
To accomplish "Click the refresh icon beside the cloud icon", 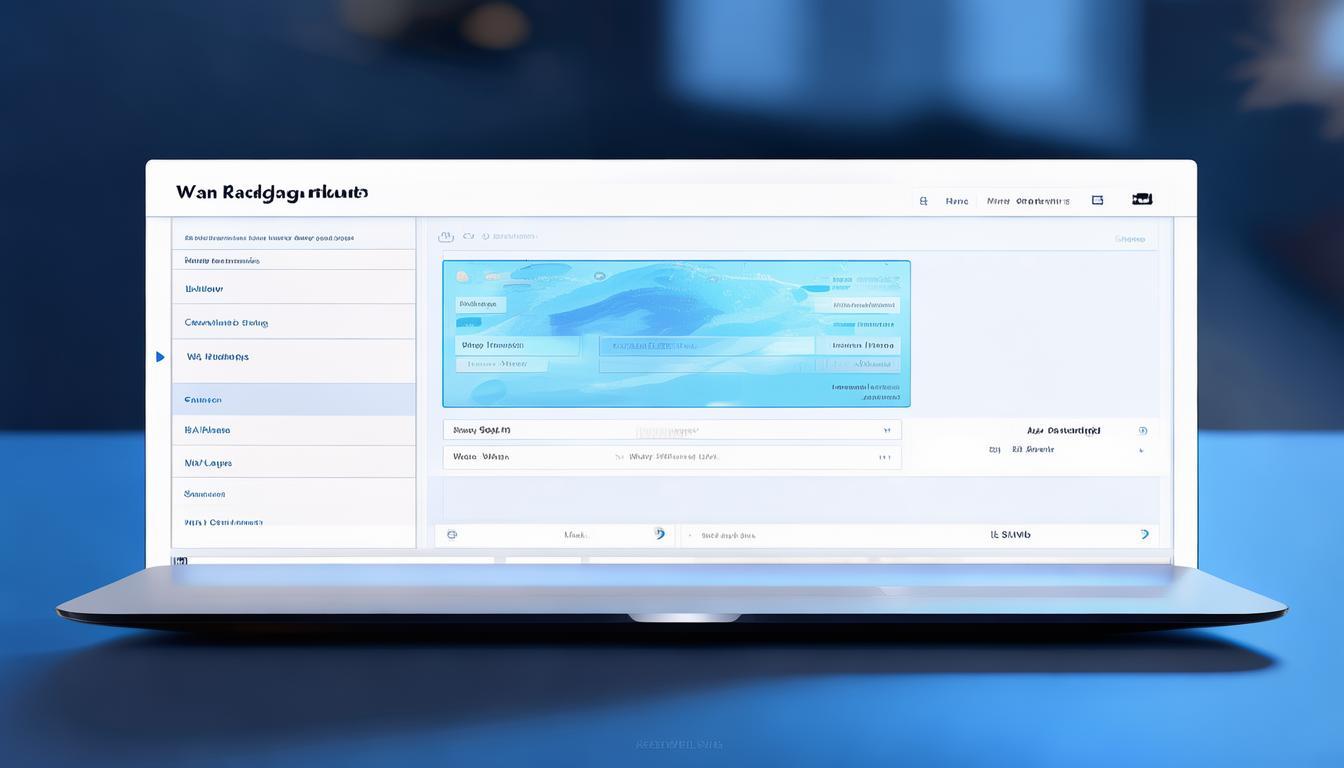I will (468, 237).
